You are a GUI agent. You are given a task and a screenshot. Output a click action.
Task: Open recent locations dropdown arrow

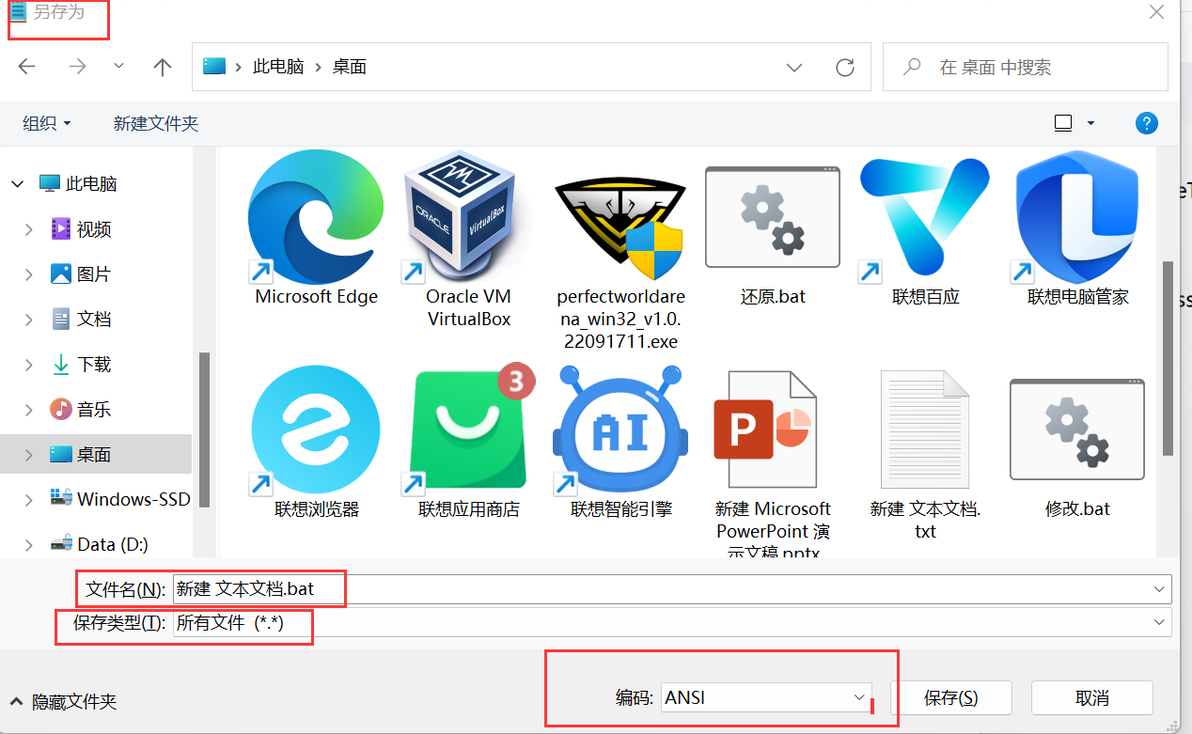pos(119,66)
